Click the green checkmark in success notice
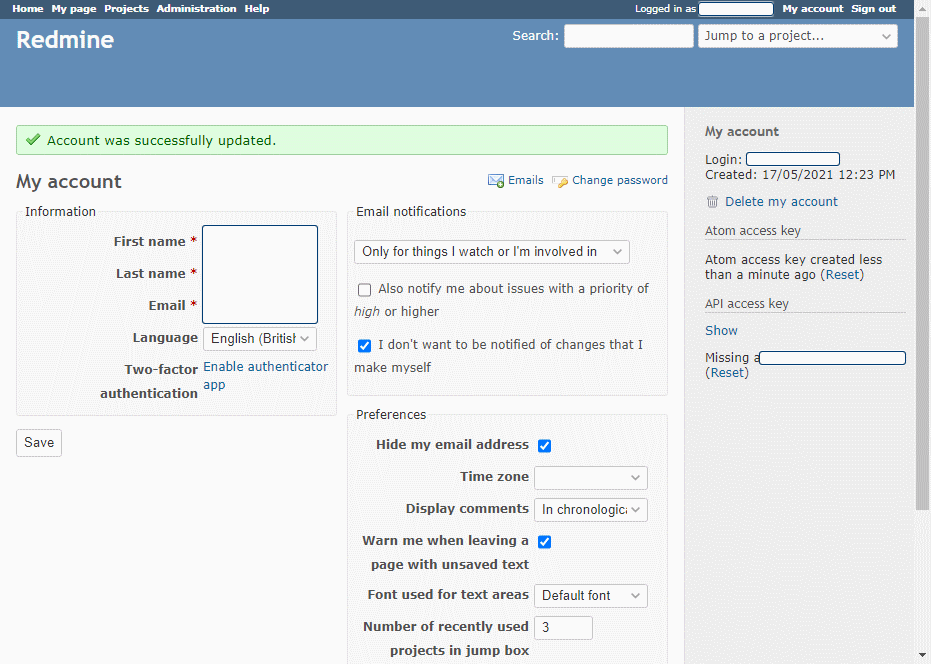This screenshot has width=931, height=664. 33,140
